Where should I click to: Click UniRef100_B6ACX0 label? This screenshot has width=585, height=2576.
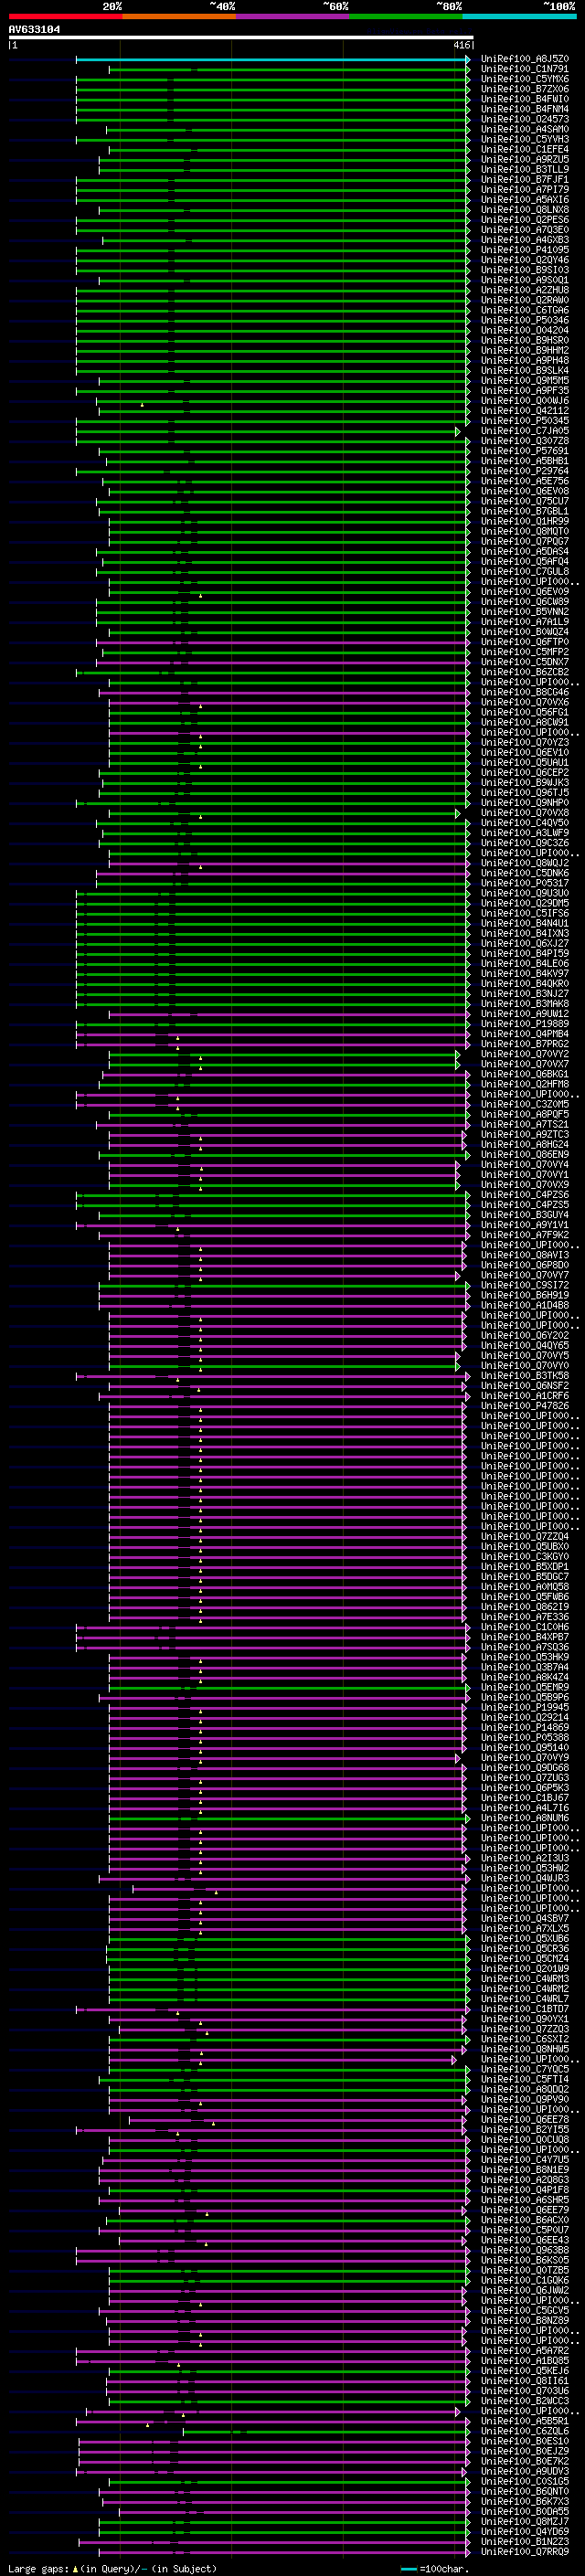point(525,2220)
